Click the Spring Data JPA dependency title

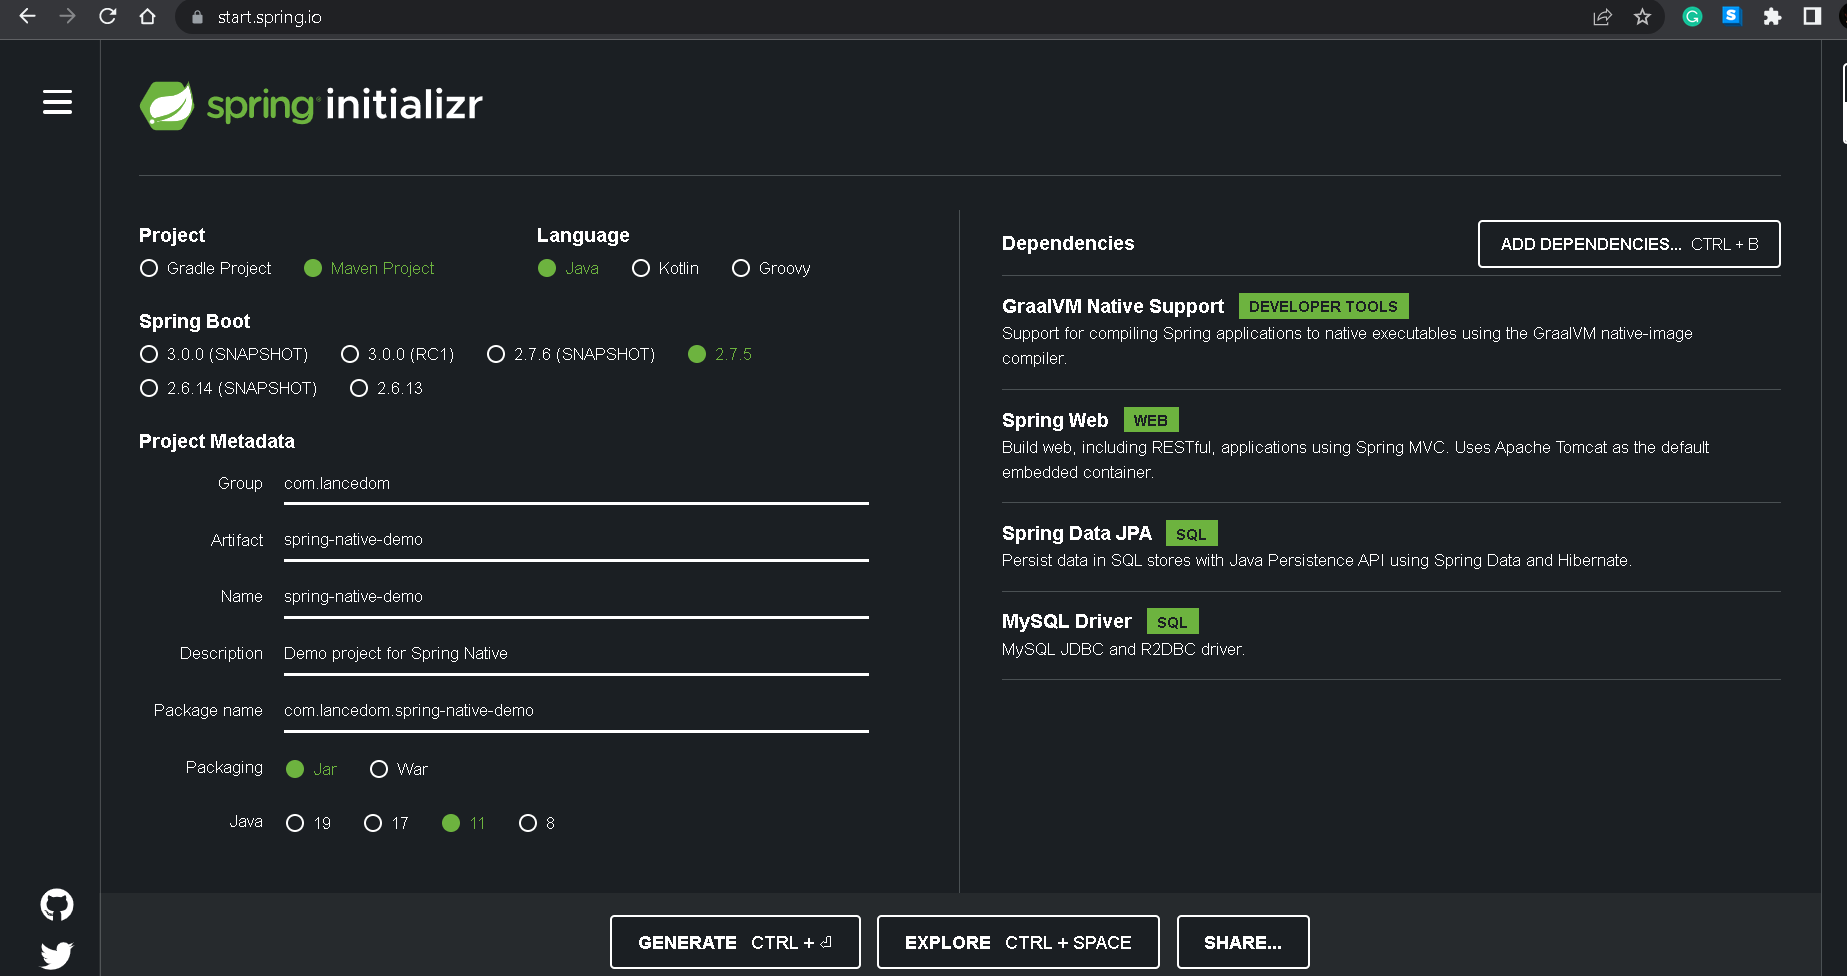click(x=1077, y=533)
